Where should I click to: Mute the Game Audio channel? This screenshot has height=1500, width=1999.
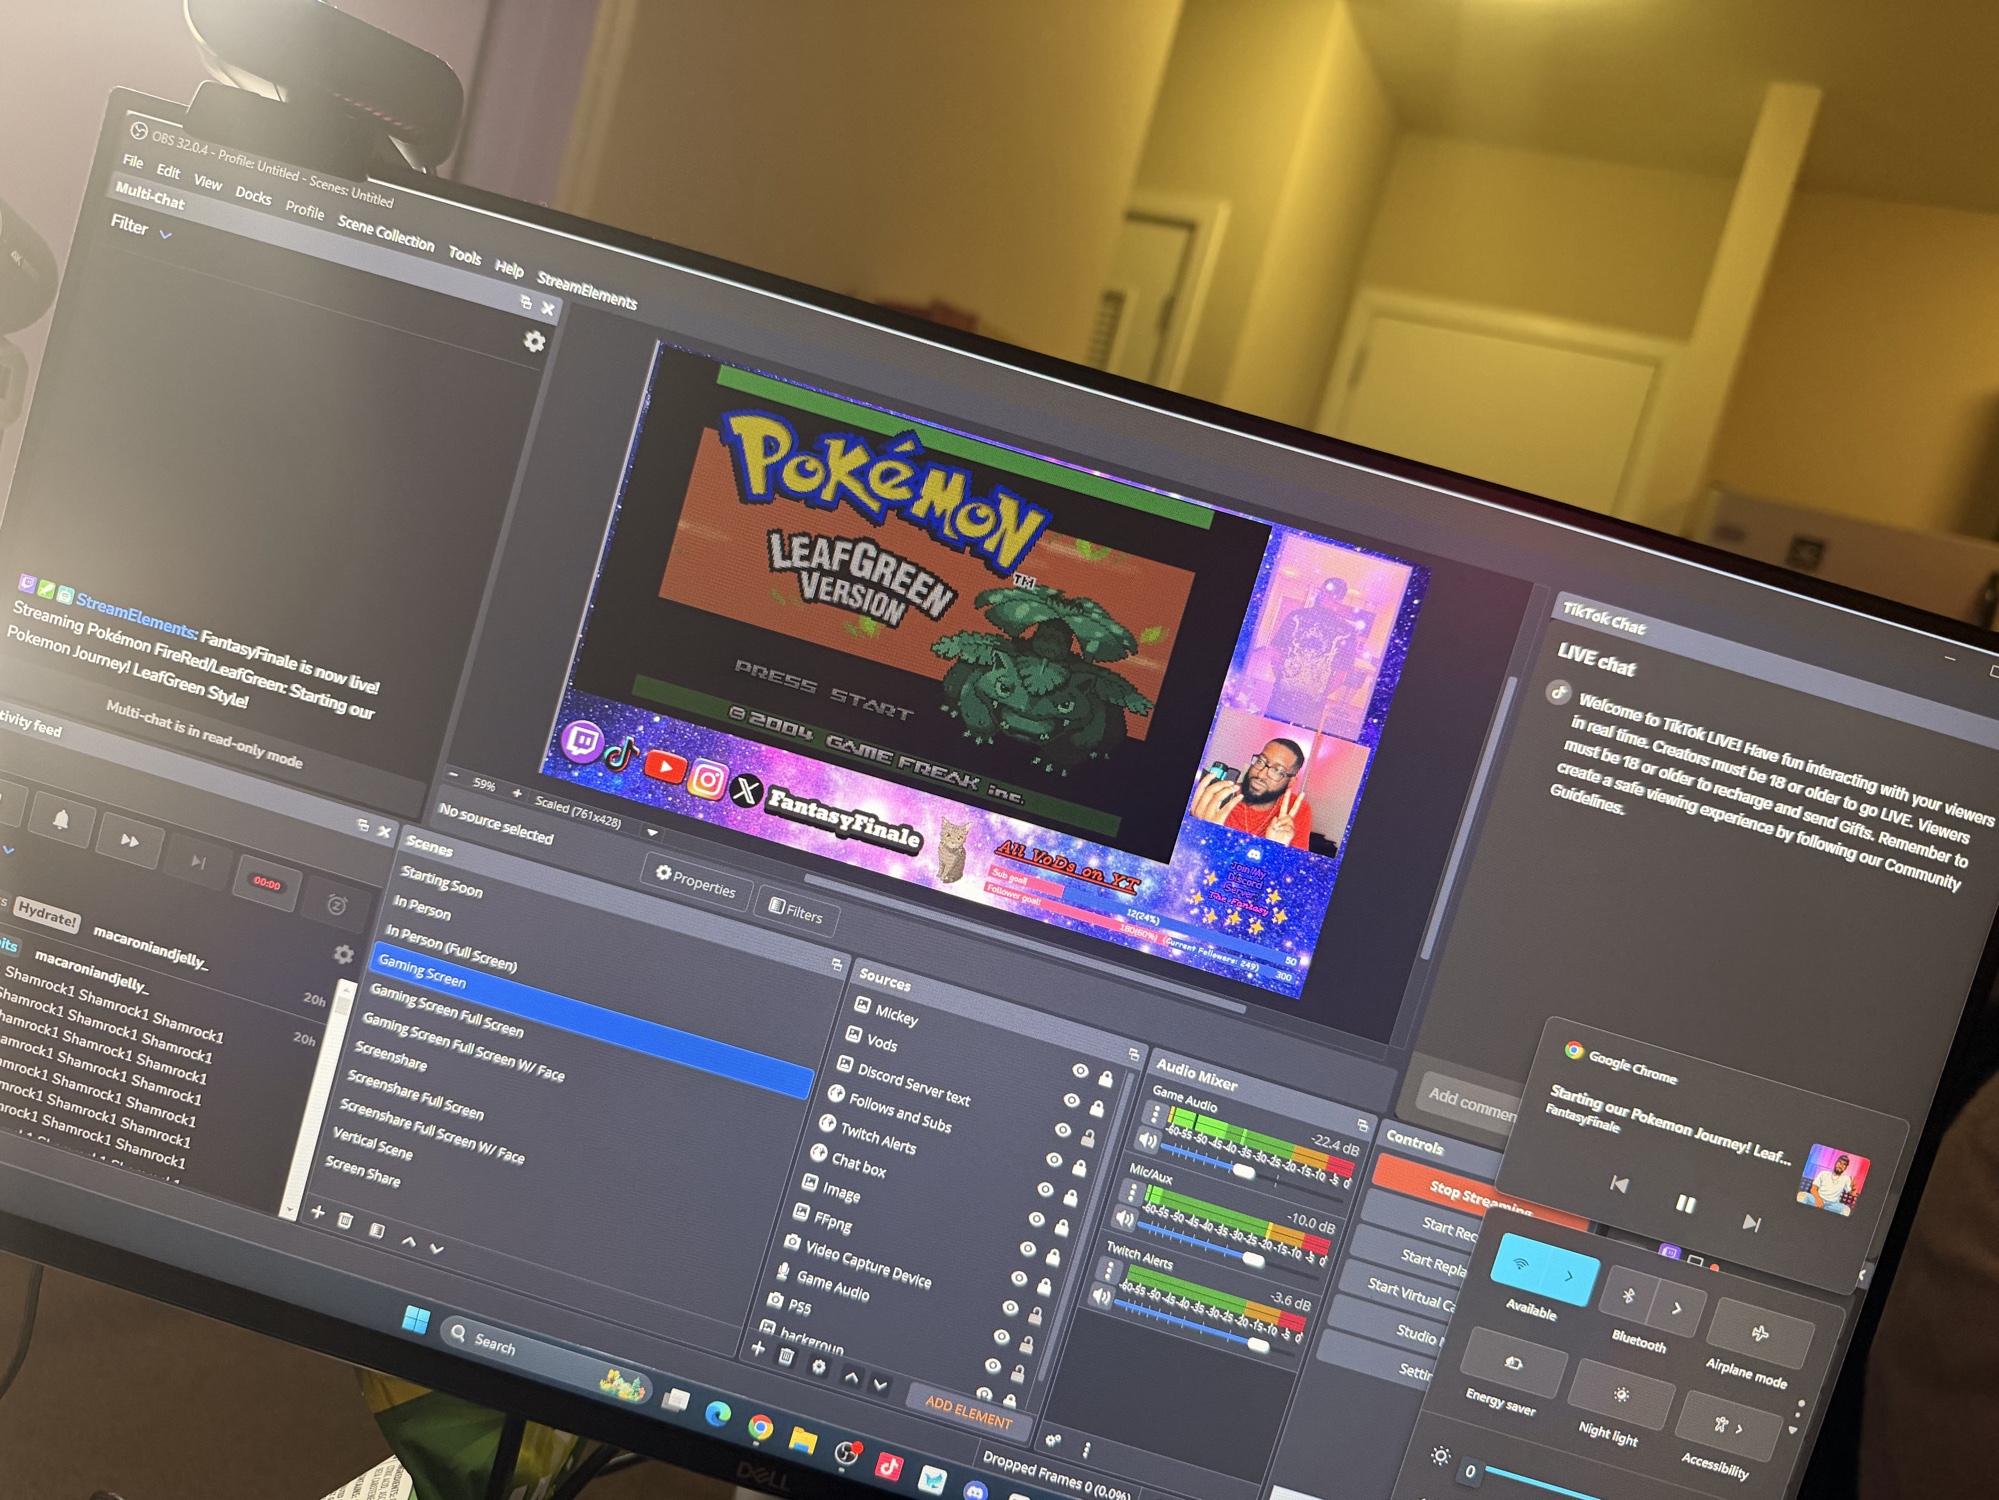(x=1147, y=1140)
